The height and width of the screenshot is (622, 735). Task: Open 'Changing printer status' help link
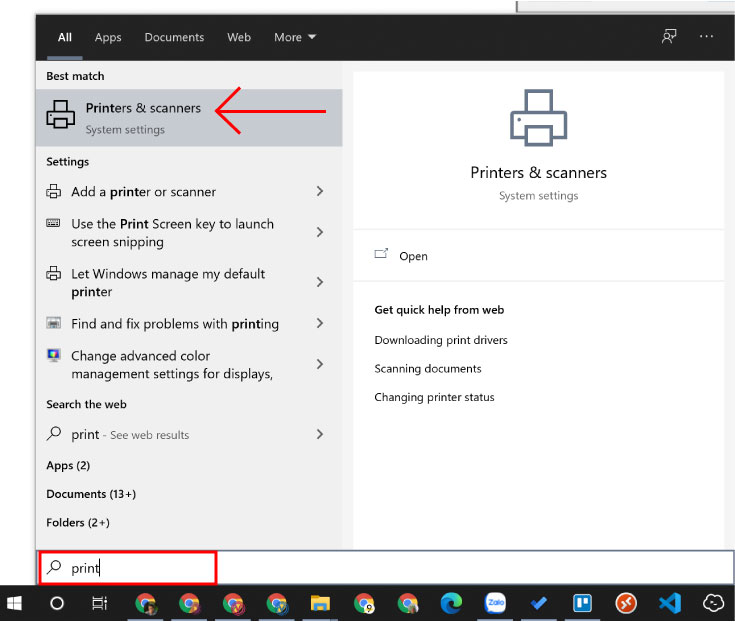[x=434, y=397]
